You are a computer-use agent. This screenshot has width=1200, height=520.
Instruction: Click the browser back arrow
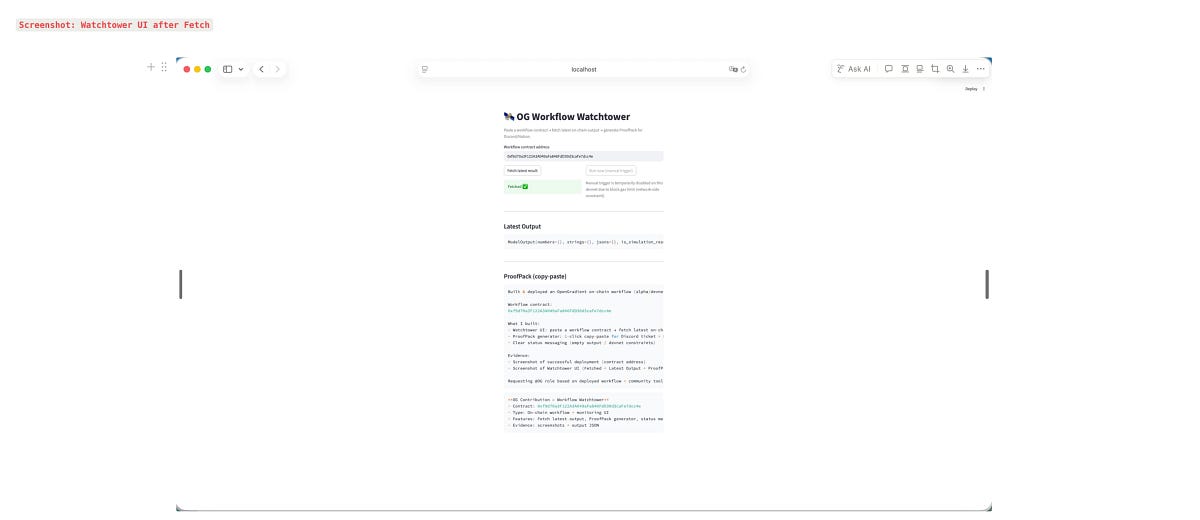261,69
